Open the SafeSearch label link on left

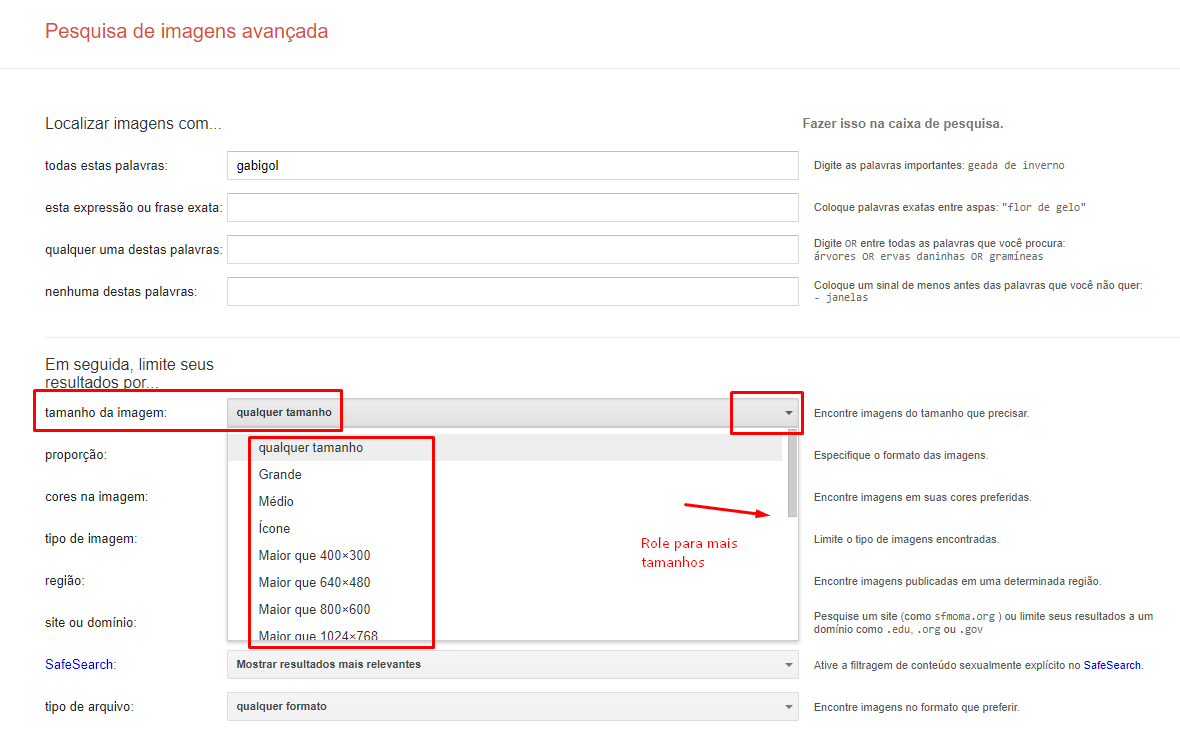point(79,665)
